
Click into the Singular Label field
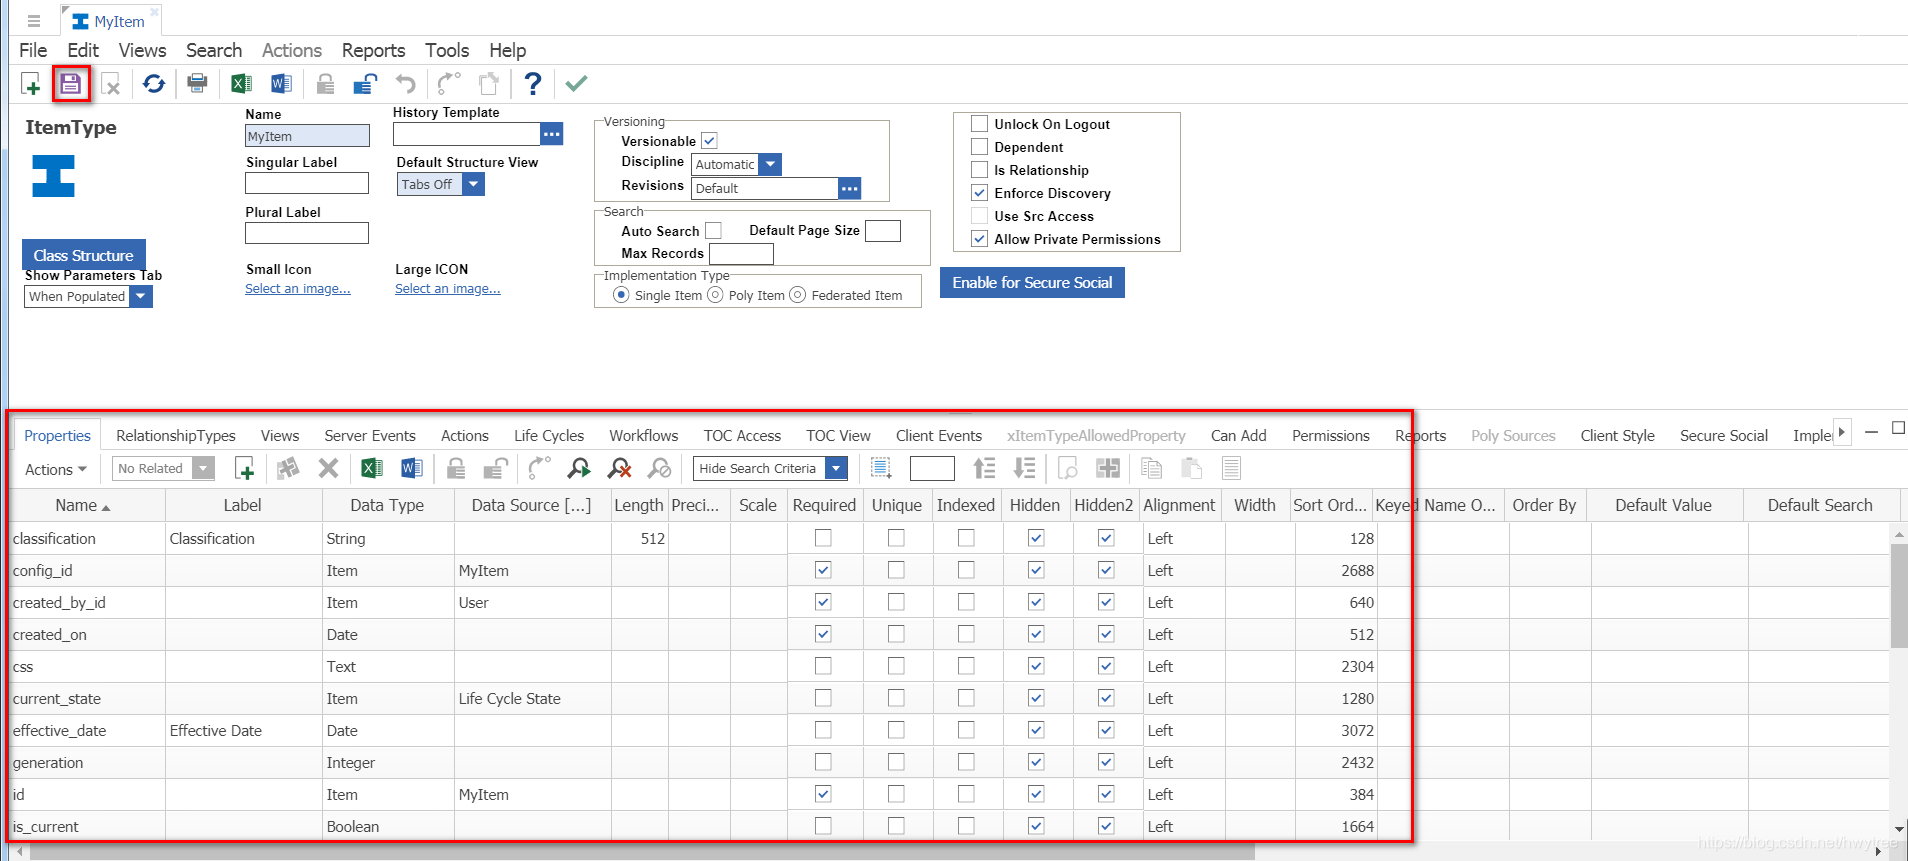pyautogui.click(x=307, y=183)
